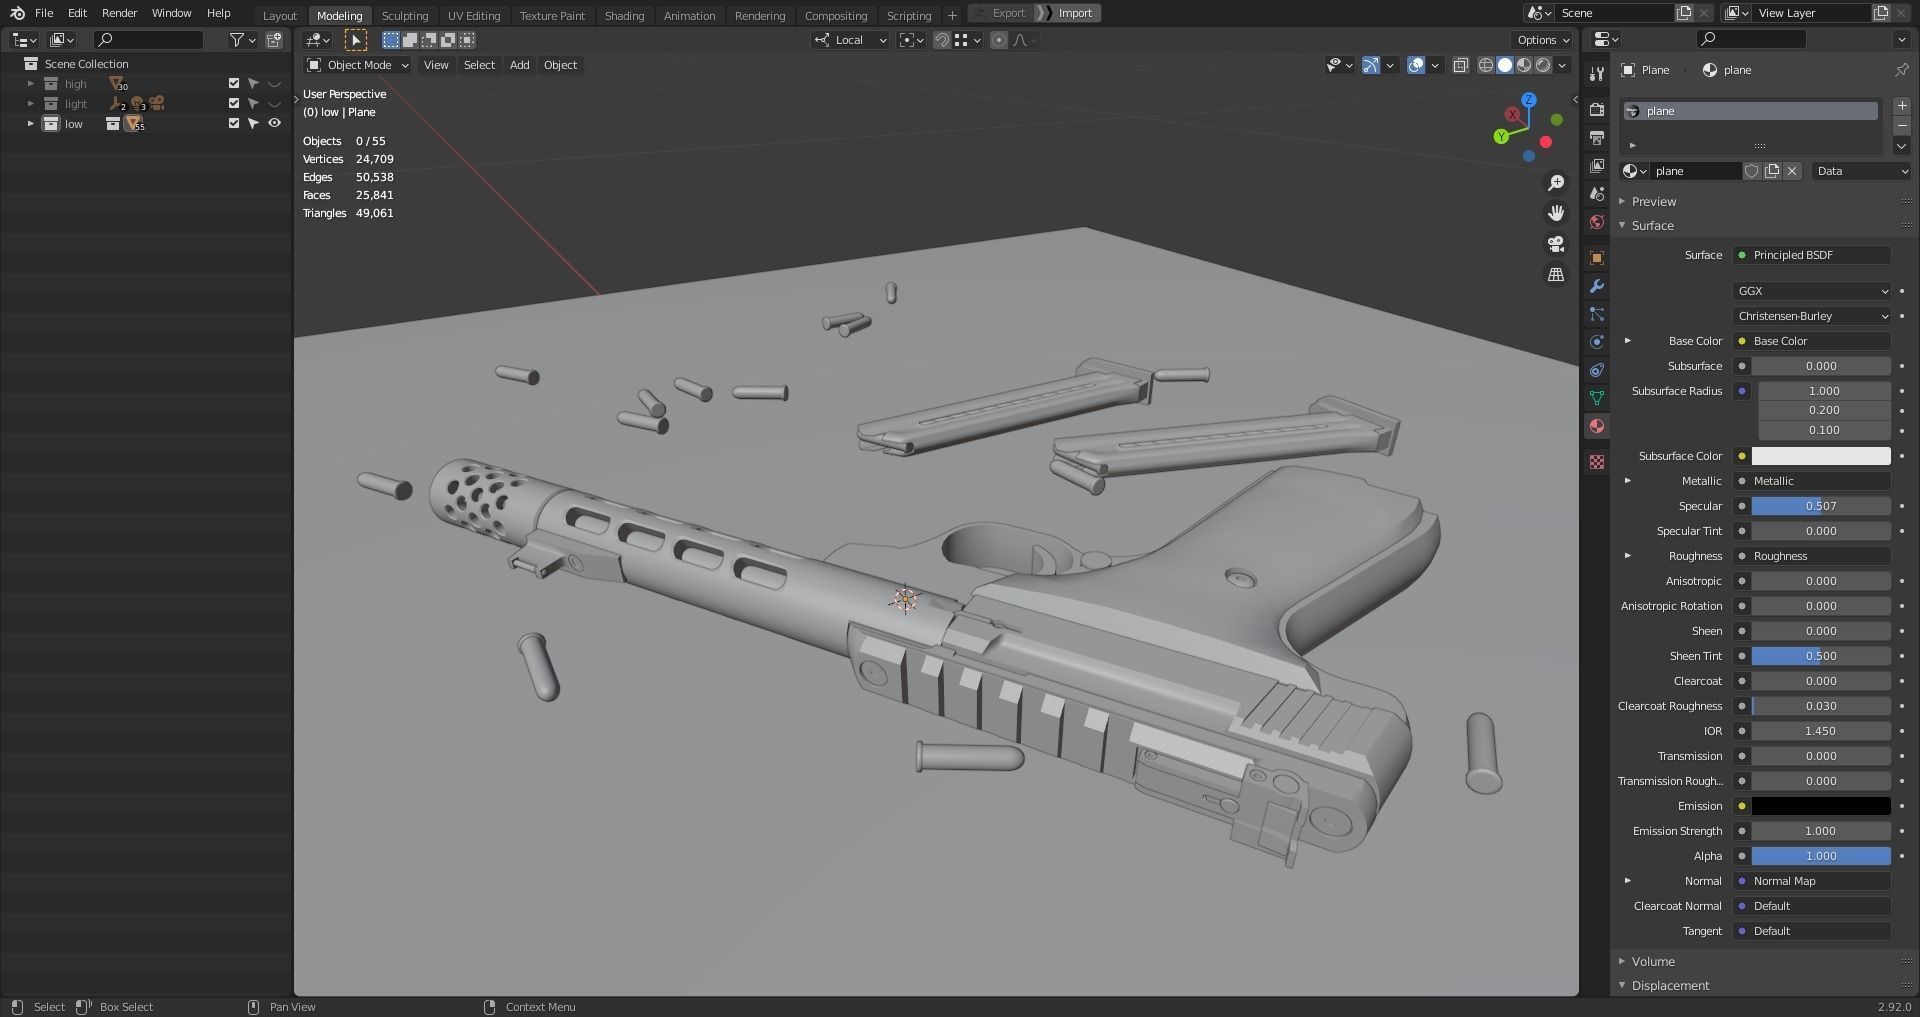Switch to wireframe viewport shading
Image resolution: width=1920 pixels, height=1017 pixels.
[x=1486, y=65]
